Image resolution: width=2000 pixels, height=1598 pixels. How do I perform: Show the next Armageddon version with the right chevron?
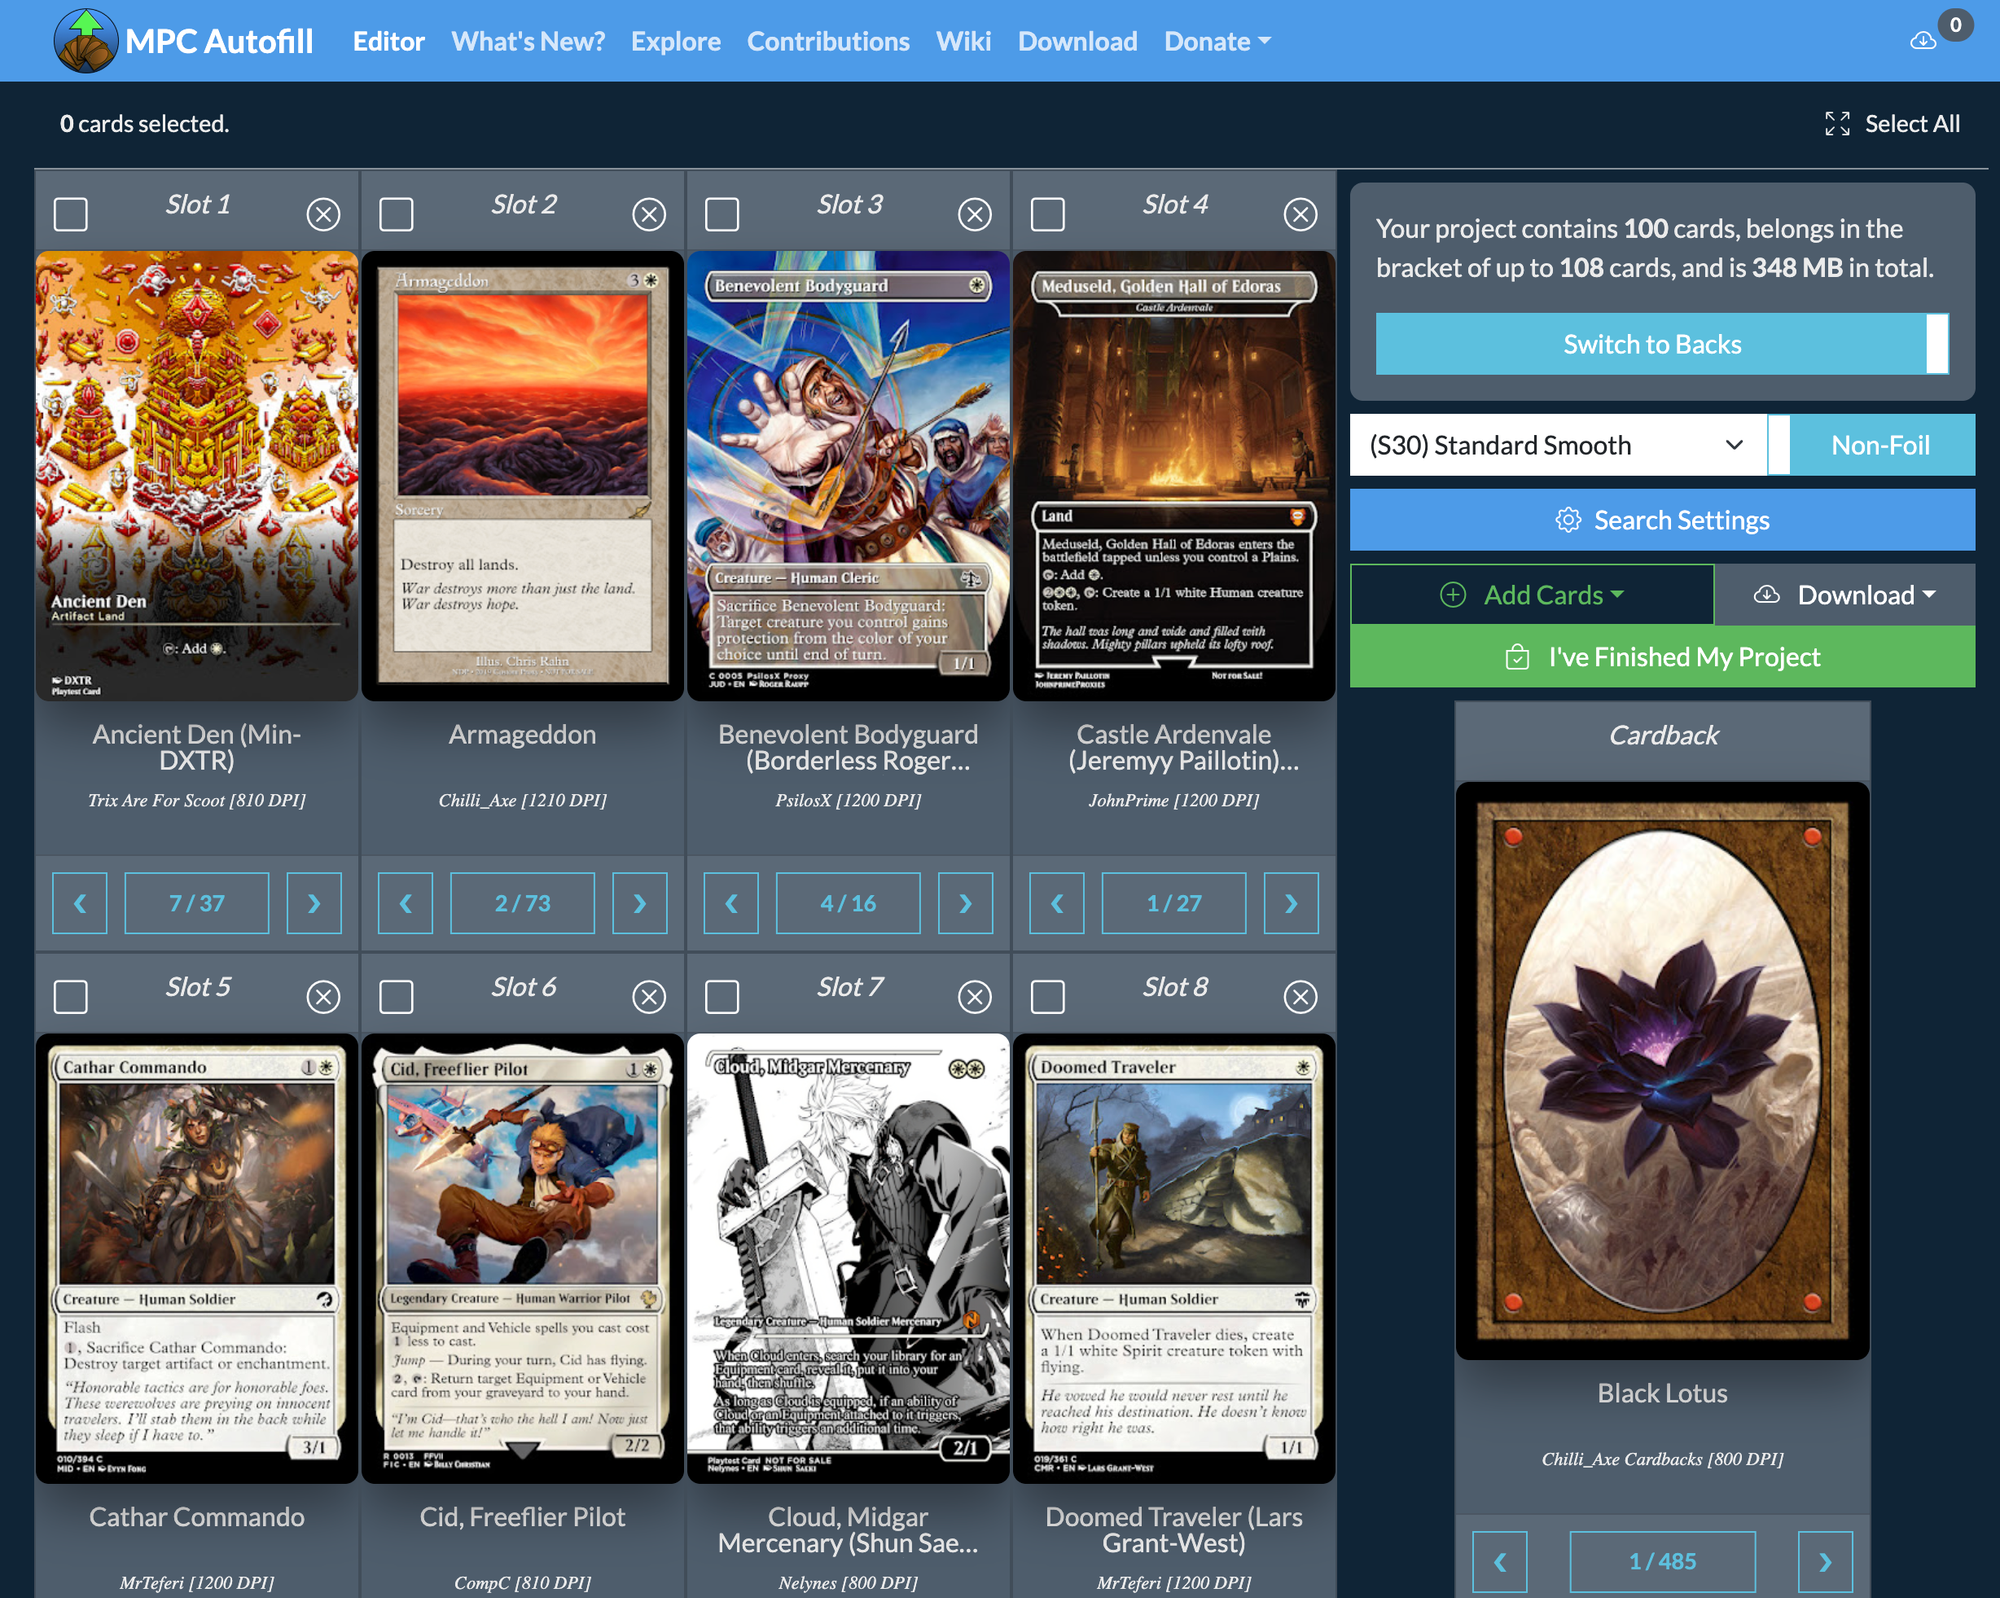[x=640, y=903]
